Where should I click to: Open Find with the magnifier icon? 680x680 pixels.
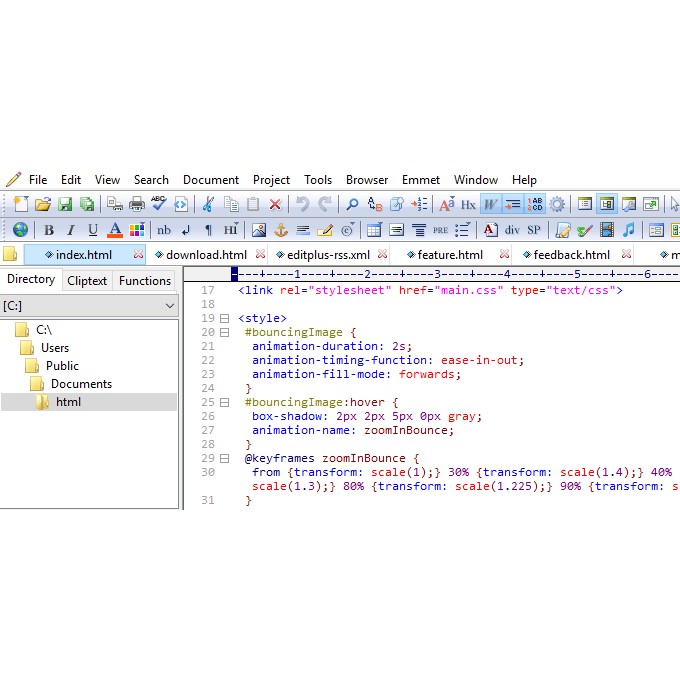click(x=352, y=204)
